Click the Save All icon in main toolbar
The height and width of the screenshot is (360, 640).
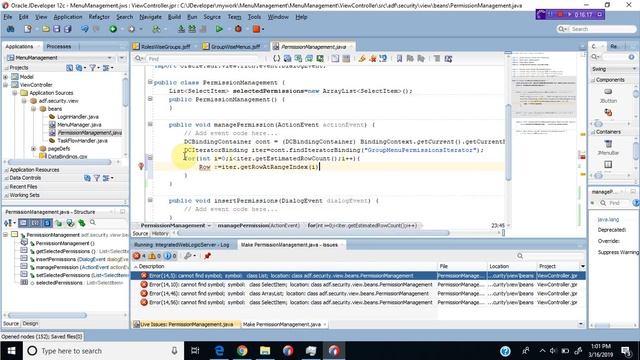[x=67, y=29]
